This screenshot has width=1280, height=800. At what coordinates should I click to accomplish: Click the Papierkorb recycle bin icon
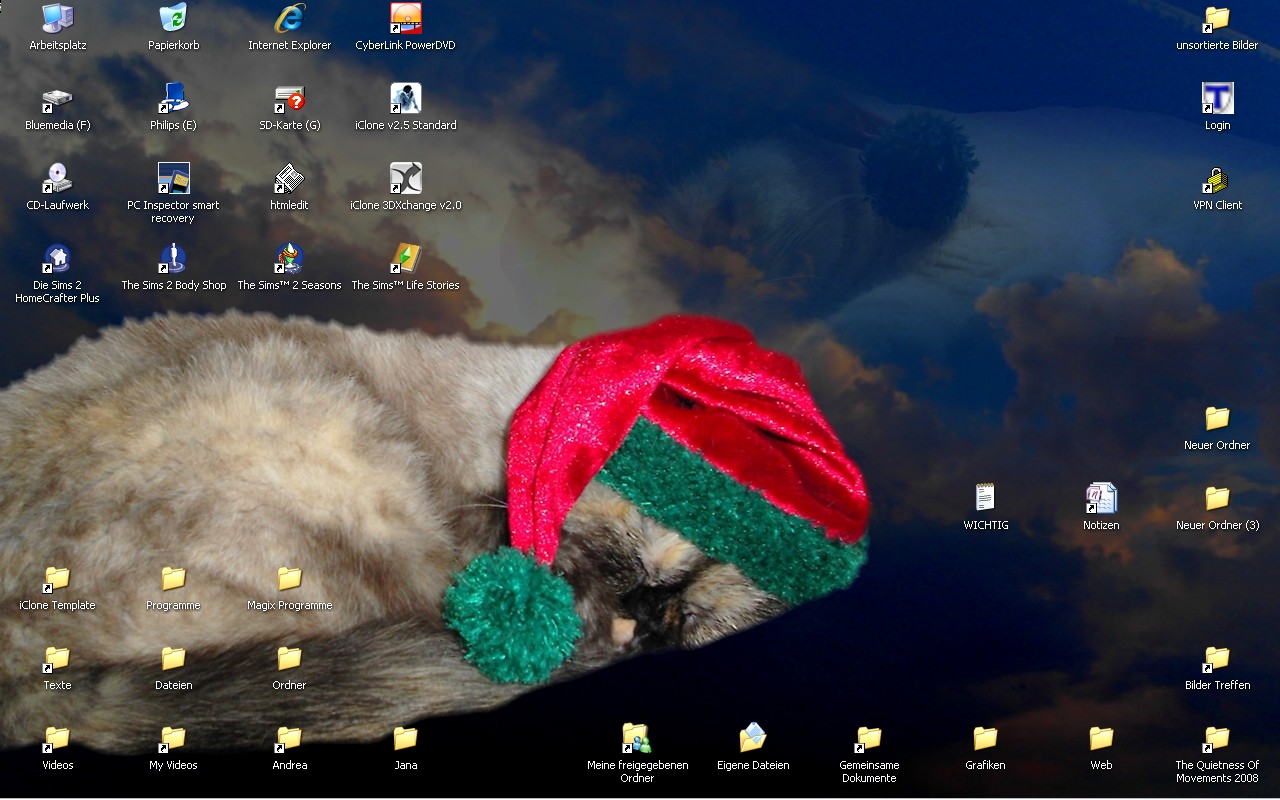173,19
